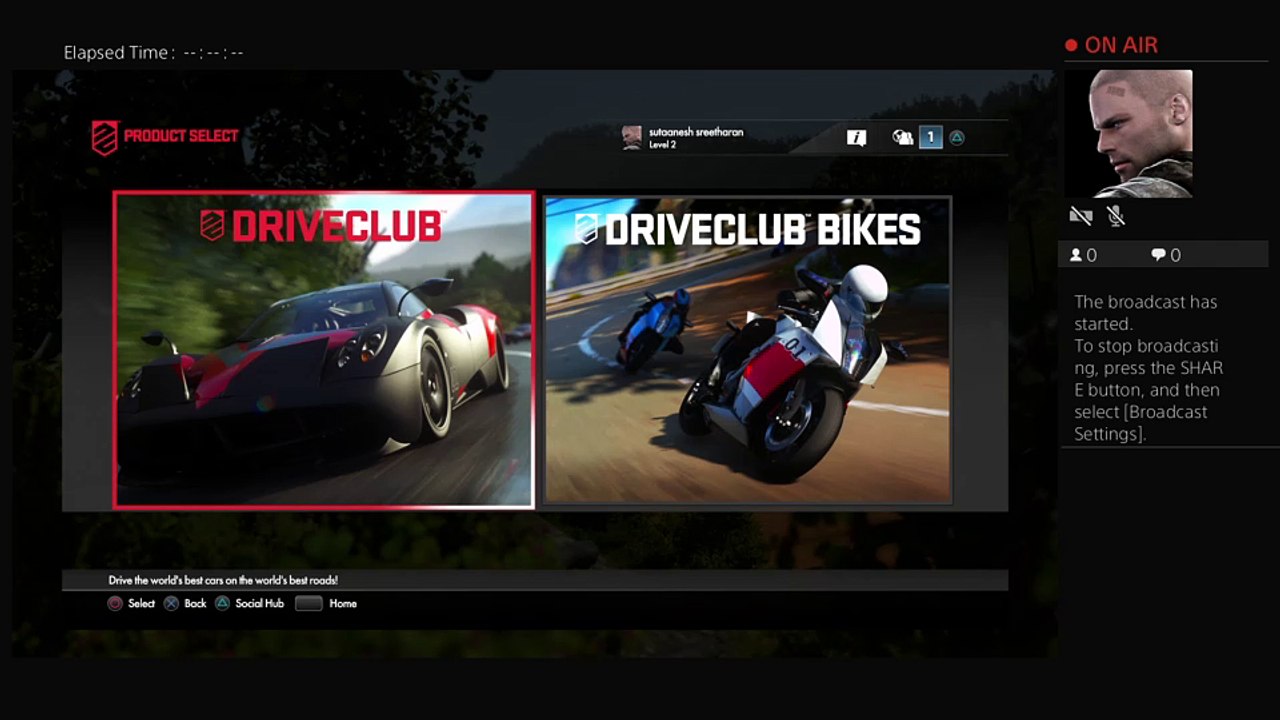Click the circle Select button prompt
The width and height of the screenshot is (1280, 720).
coord(115,604)
